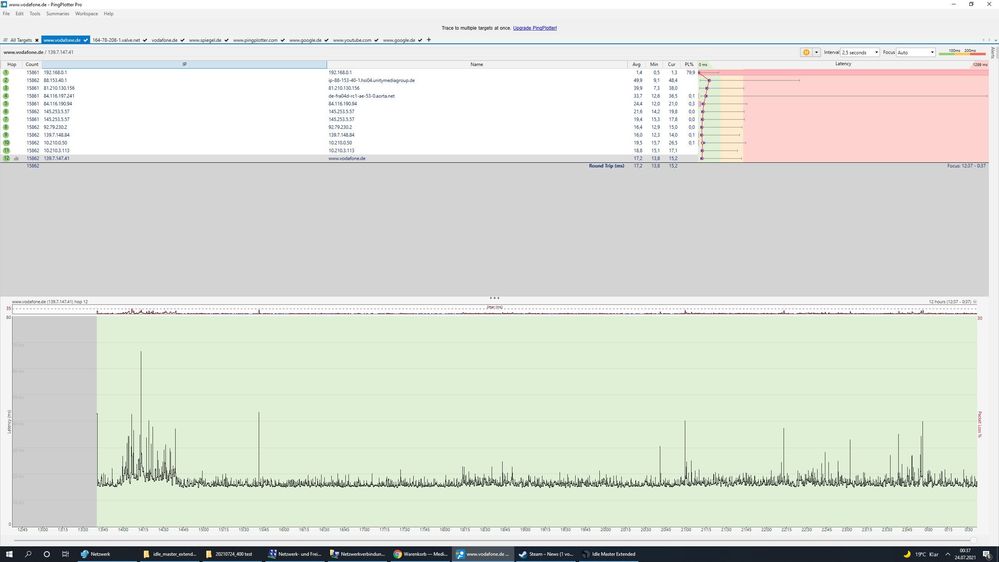Click the green hop 4 icon
Screen dimensions: 999x562
[x=6, y=96]
